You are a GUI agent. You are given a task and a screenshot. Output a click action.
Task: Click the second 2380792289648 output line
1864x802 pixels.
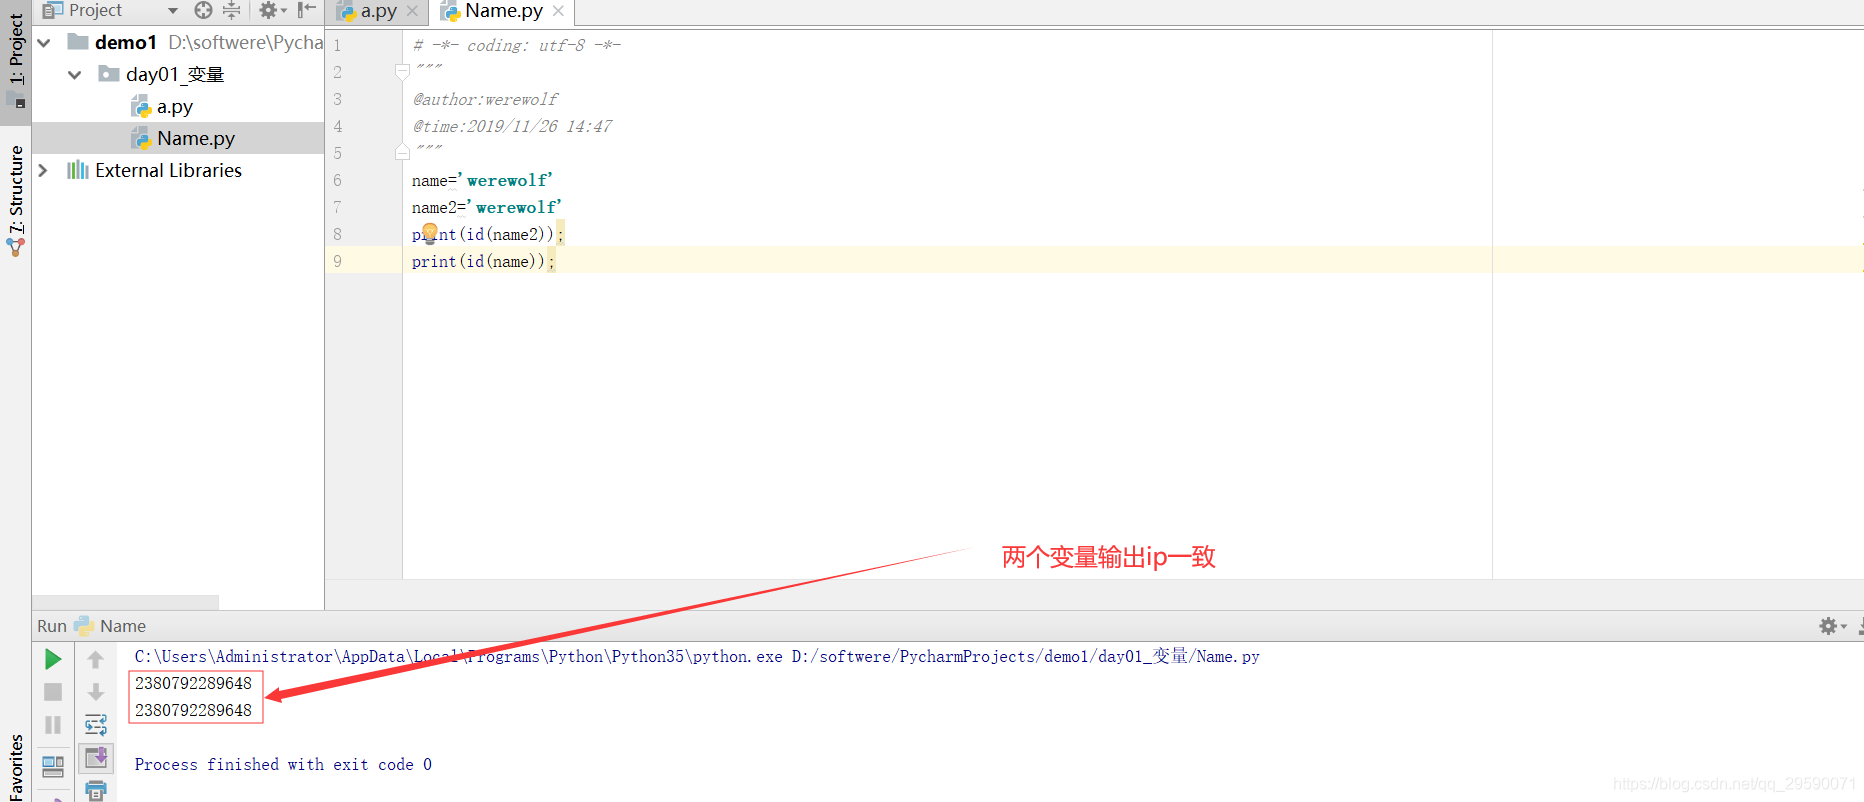(x=193, y=711)
